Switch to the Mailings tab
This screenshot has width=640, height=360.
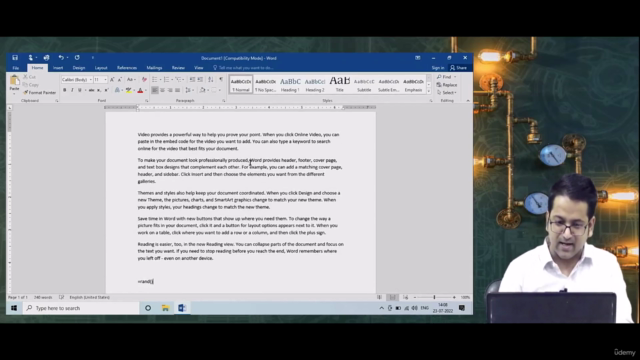coord(154,68)
